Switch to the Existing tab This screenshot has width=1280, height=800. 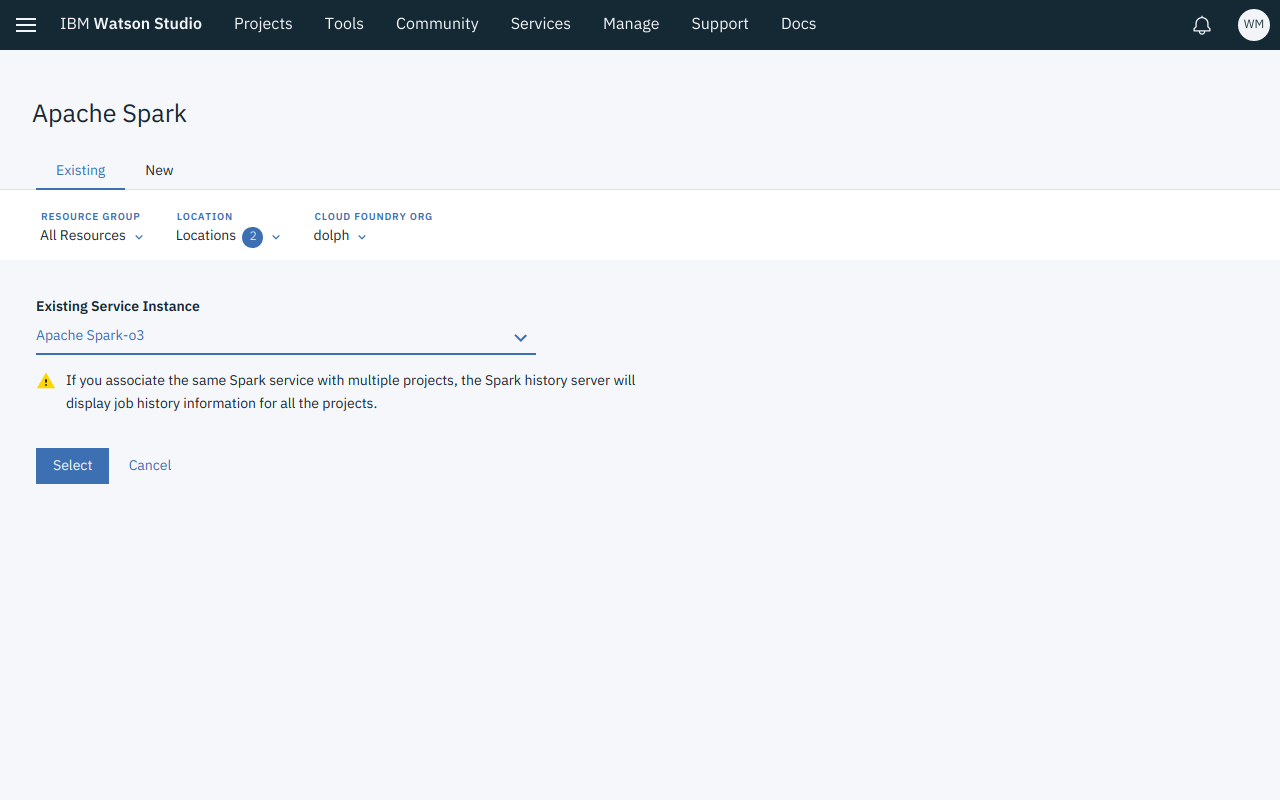[x=81, y=170]
